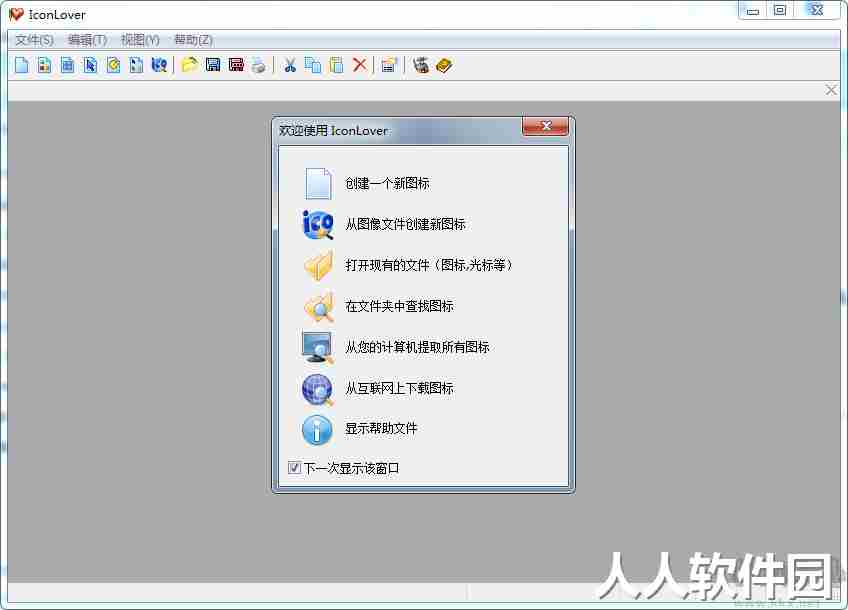848x610 pixels.
Task: Choose 创建一个新图标 option
Action: point(387,183)
